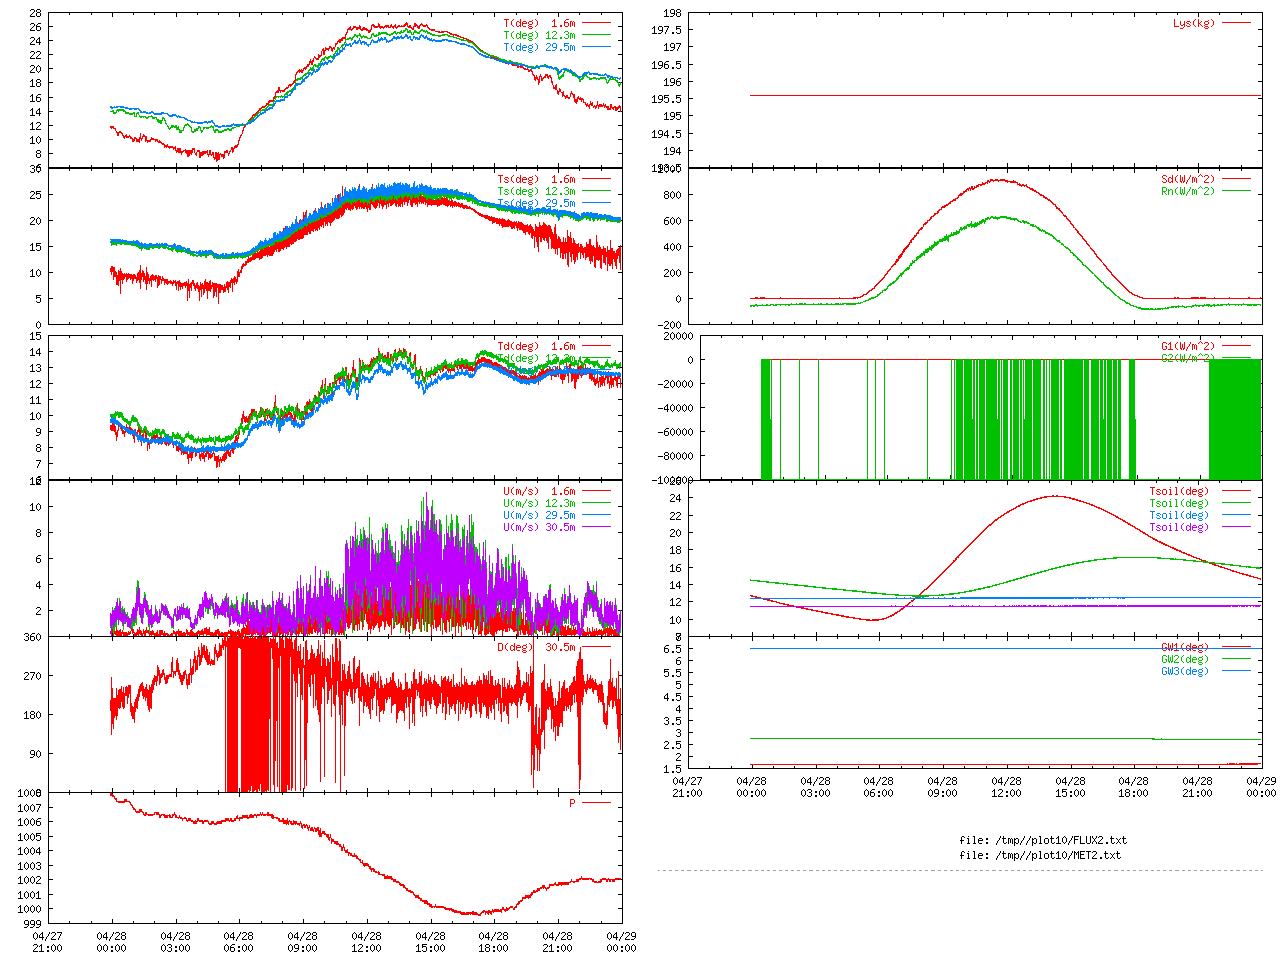1280x960 pixels.
Task: Click the red T(deg) 1.6m legend line
Action: [x=597, y=23]
